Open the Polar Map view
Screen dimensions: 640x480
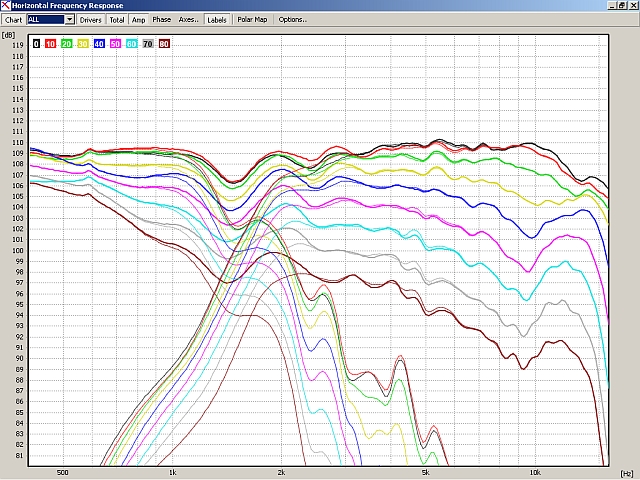(x=252, y=20)
